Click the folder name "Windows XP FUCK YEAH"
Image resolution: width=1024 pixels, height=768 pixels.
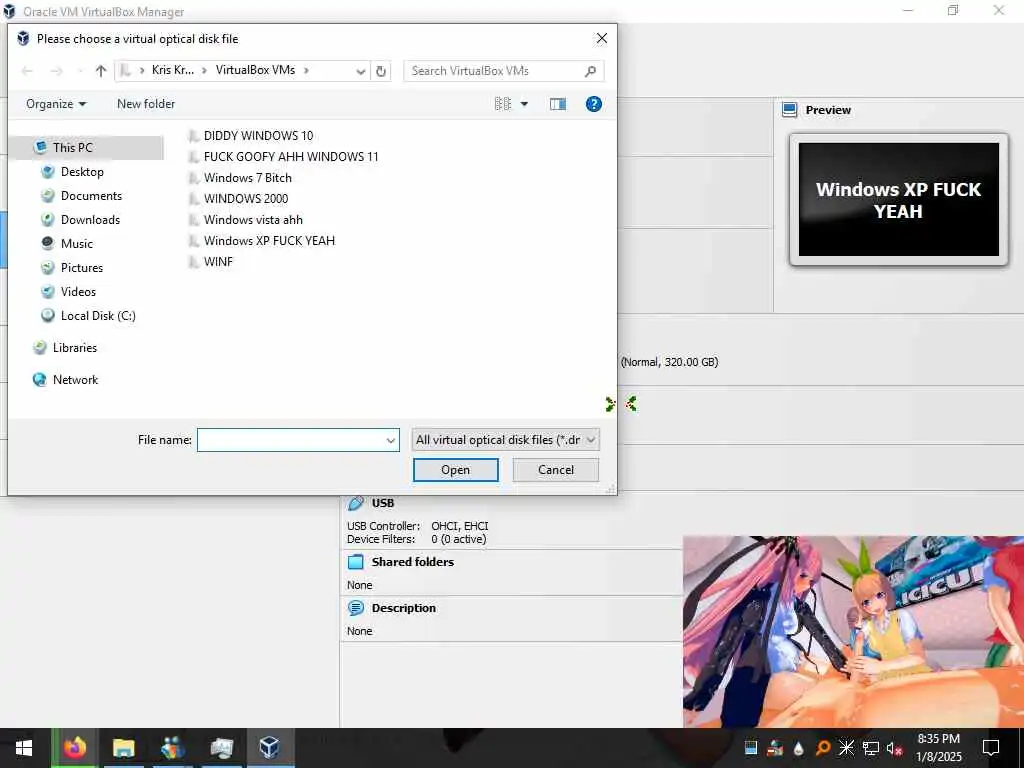point(269,240)
